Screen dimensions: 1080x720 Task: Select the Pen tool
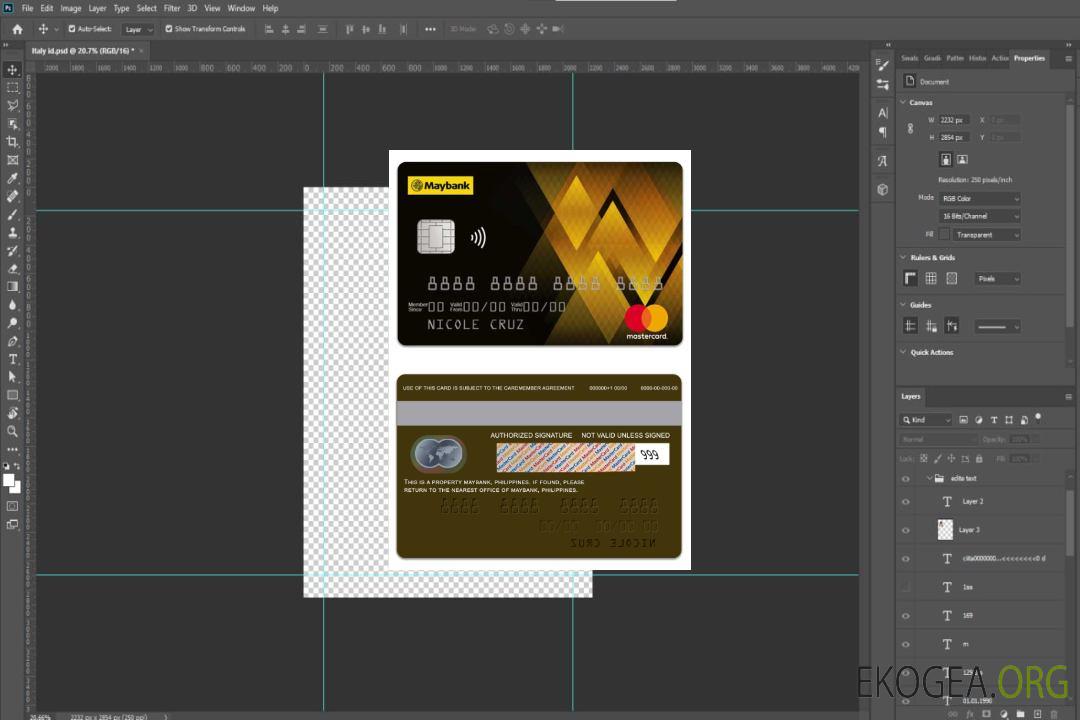(x=12, y=341)
